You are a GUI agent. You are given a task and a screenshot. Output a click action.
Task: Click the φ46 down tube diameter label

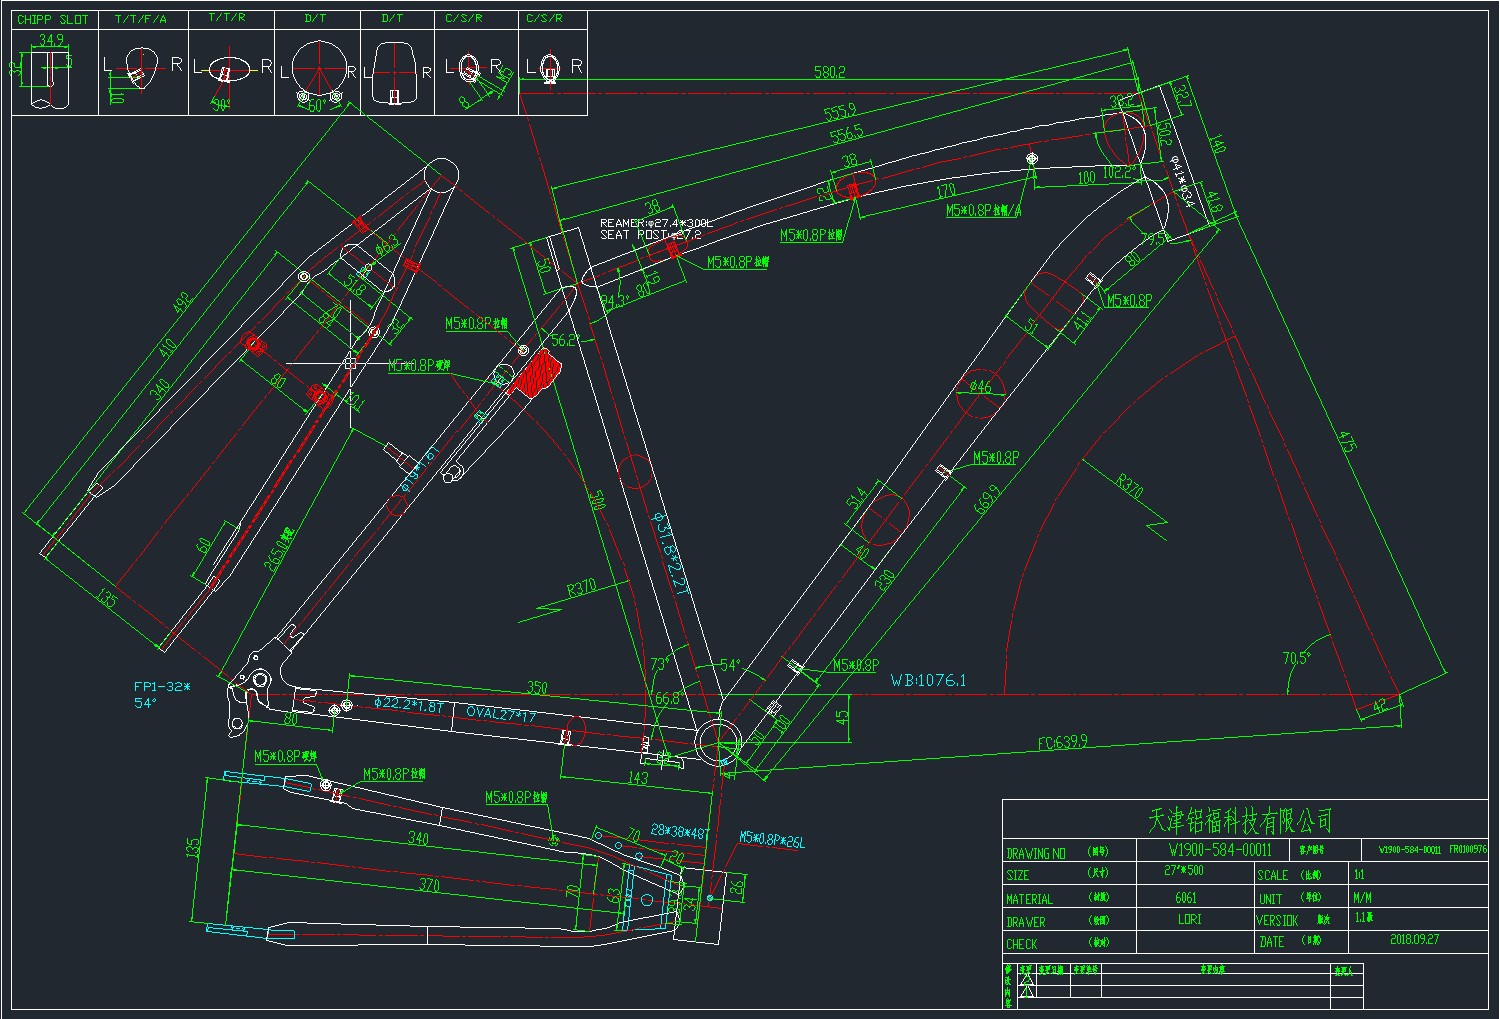980,386
